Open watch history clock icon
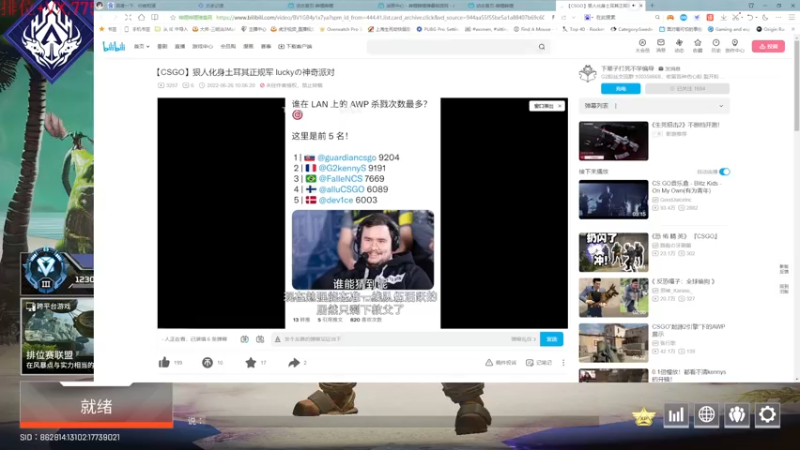The image size is (800, 450). (716, 45)
